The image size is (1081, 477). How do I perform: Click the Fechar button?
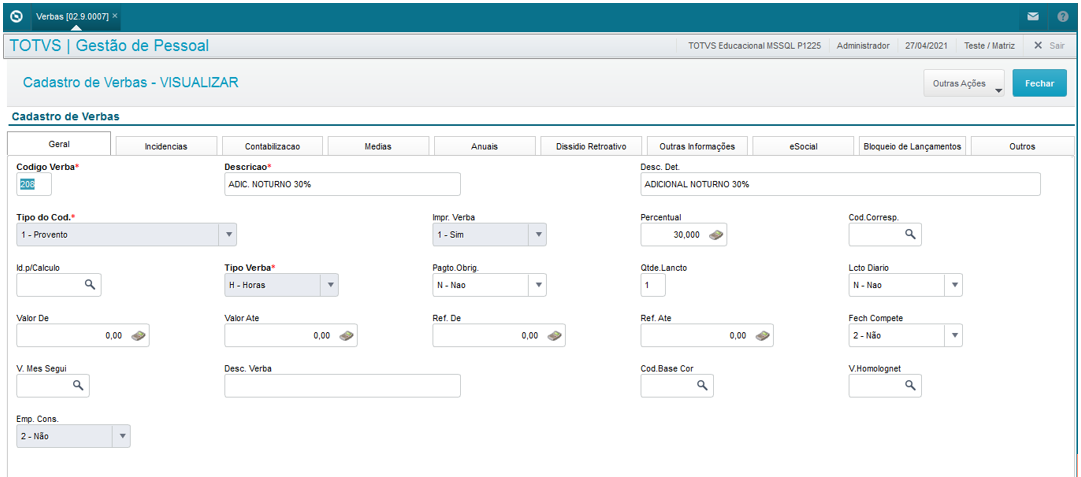1040,83
